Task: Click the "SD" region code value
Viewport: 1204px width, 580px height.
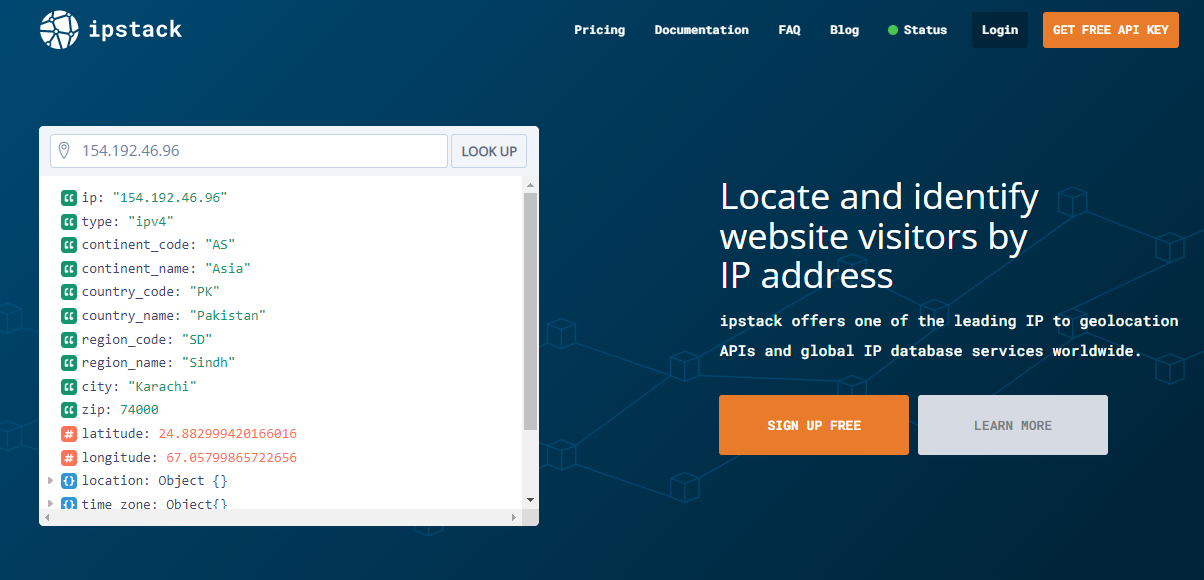Action: point(196,339)
